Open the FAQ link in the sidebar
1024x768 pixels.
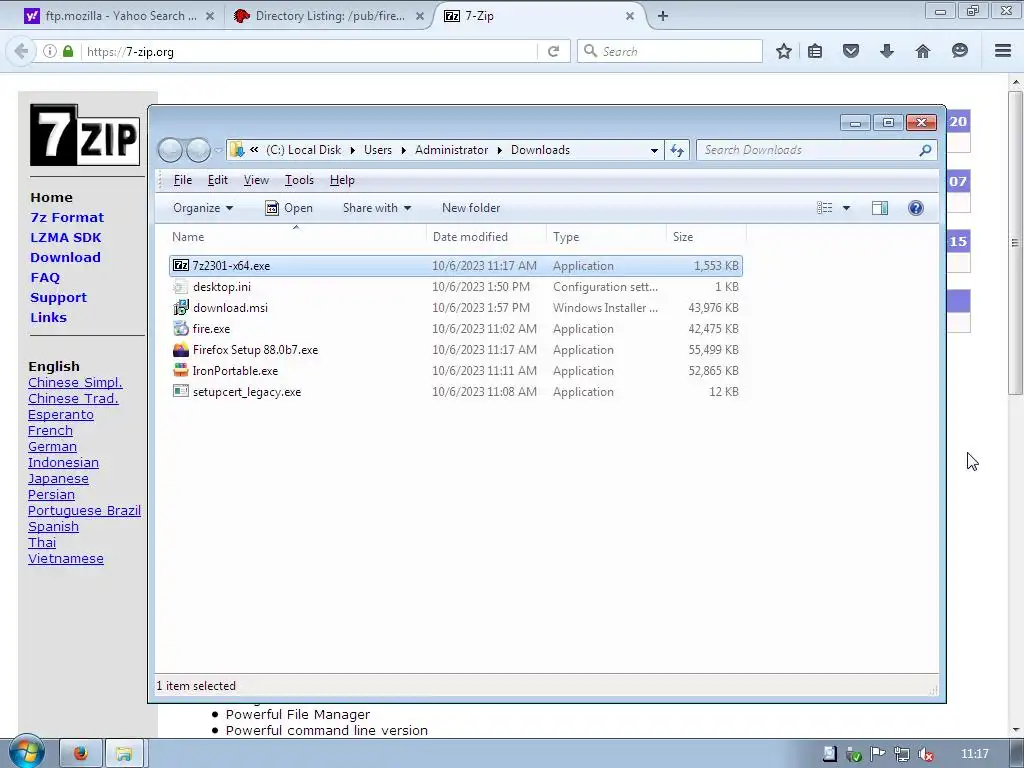[45, 278]
